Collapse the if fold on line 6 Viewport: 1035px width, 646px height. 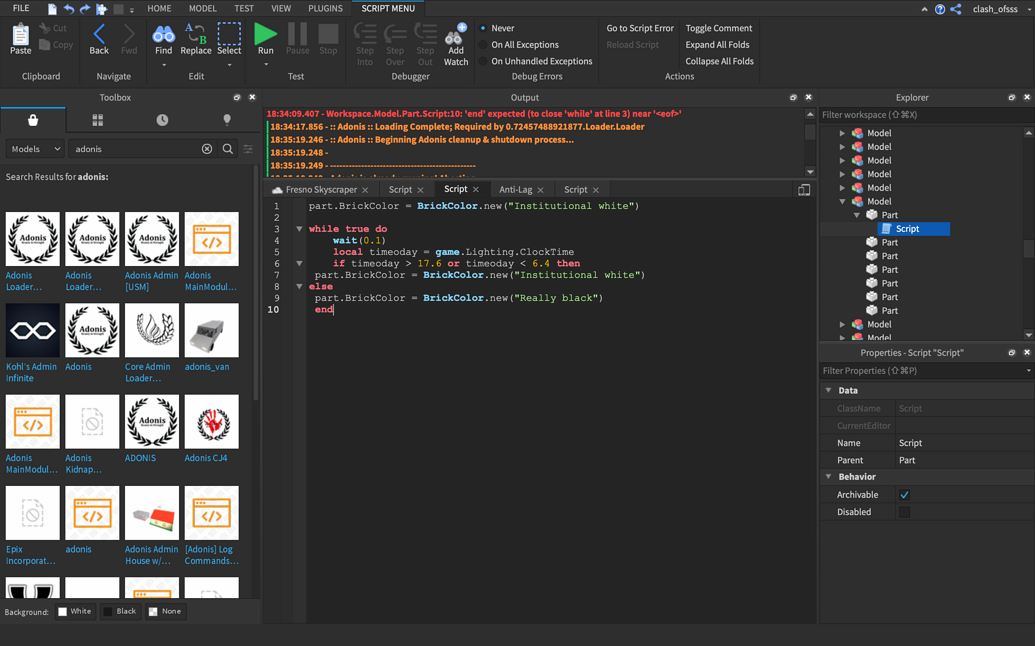[299, 263]
